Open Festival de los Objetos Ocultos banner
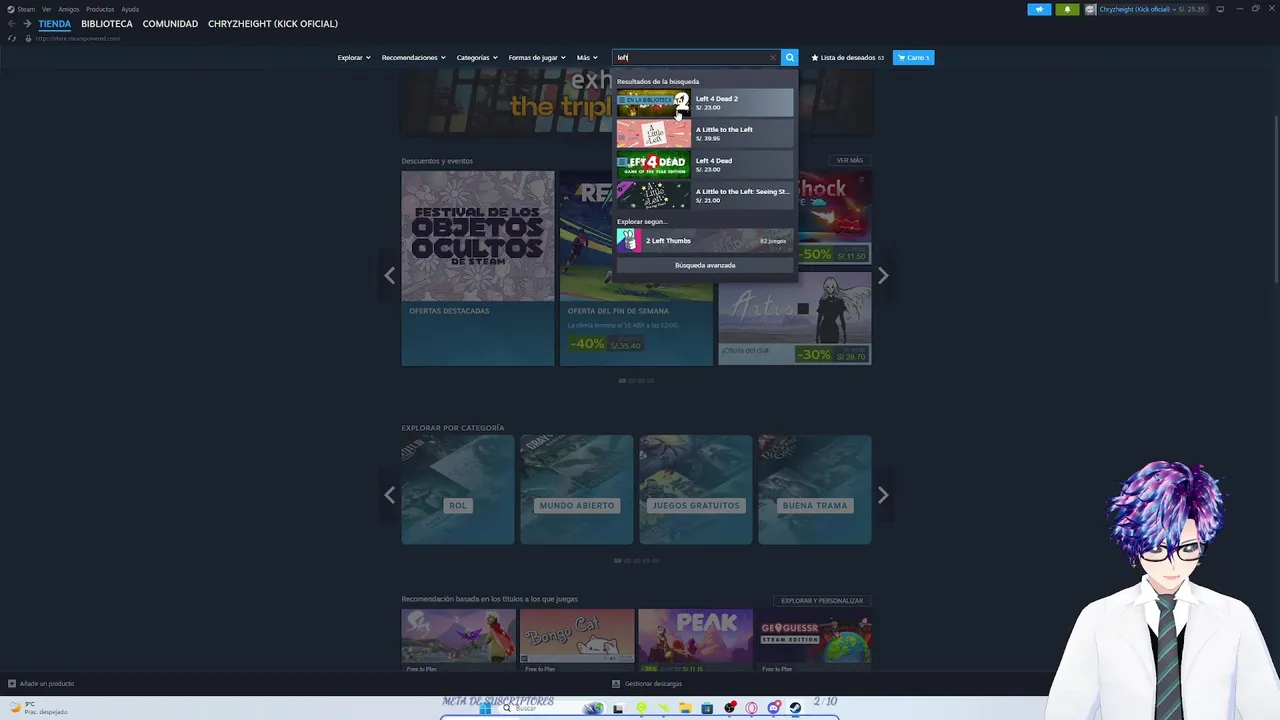This screenshot has height=720, width=1280. pos(478,268)
